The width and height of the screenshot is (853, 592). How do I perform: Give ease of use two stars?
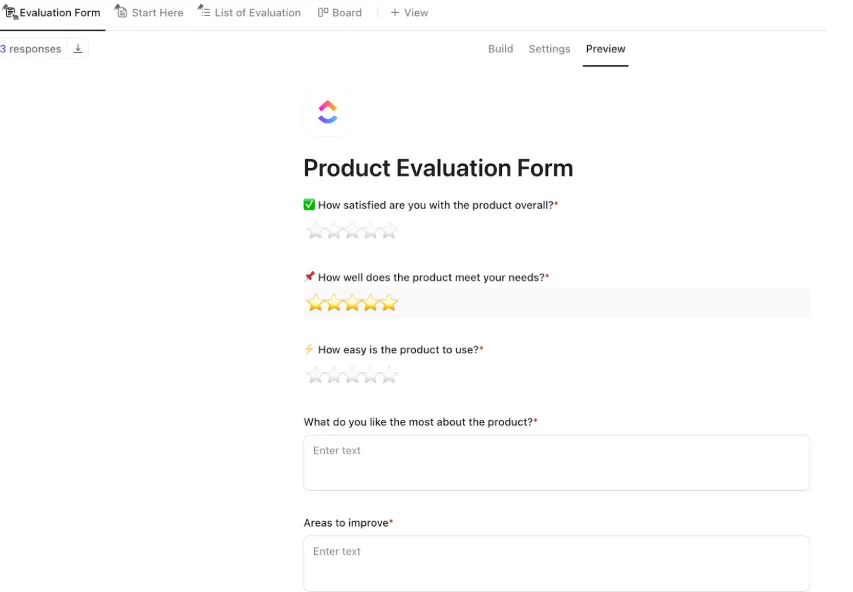334,375
